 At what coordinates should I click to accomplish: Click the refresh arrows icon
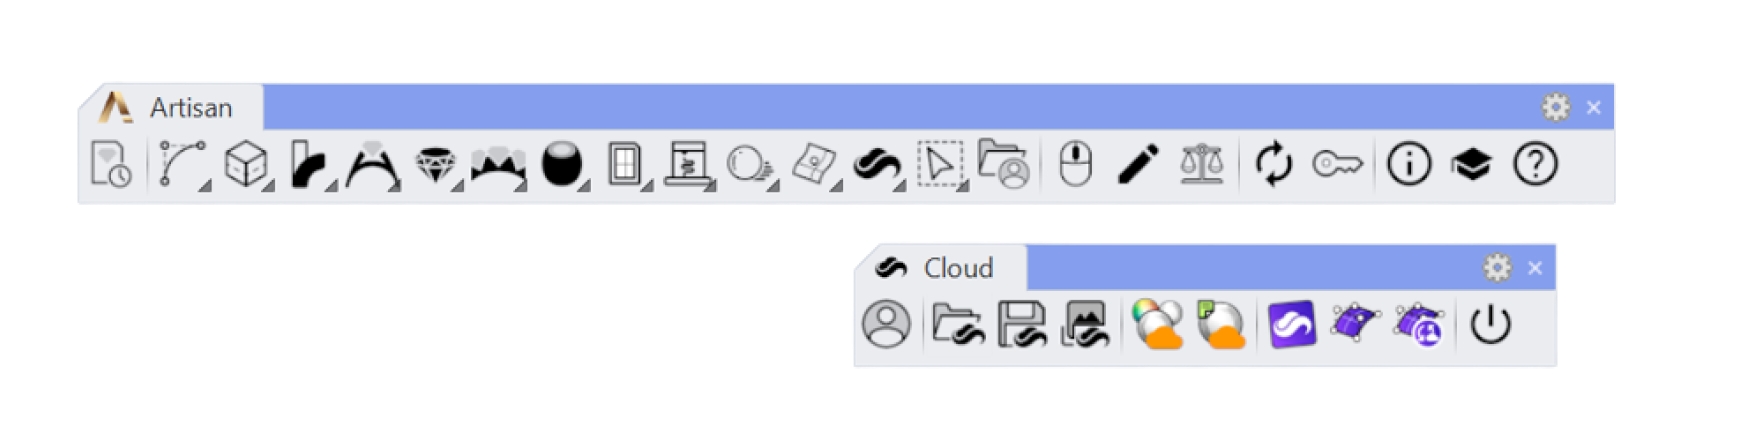point(1273,164)
